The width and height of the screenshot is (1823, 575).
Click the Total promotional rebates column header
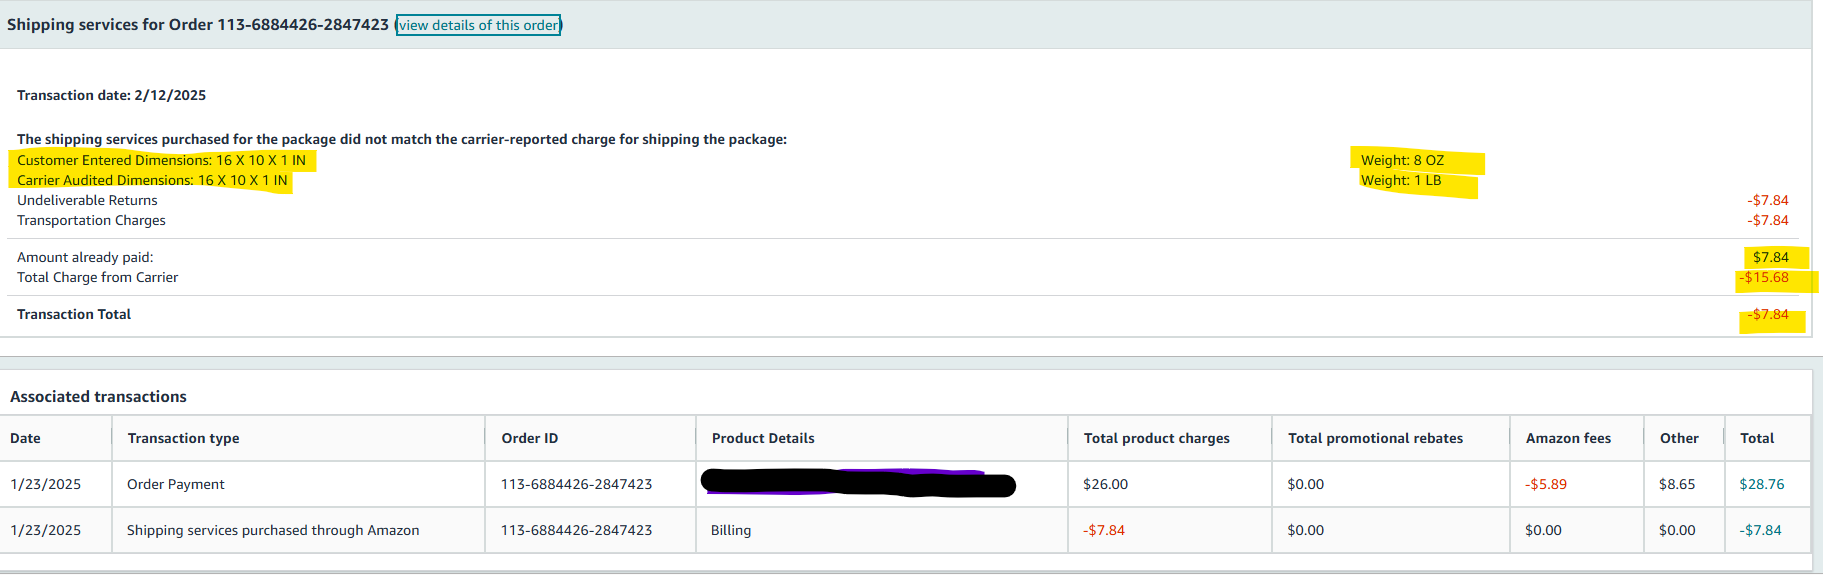(1375, 438)
